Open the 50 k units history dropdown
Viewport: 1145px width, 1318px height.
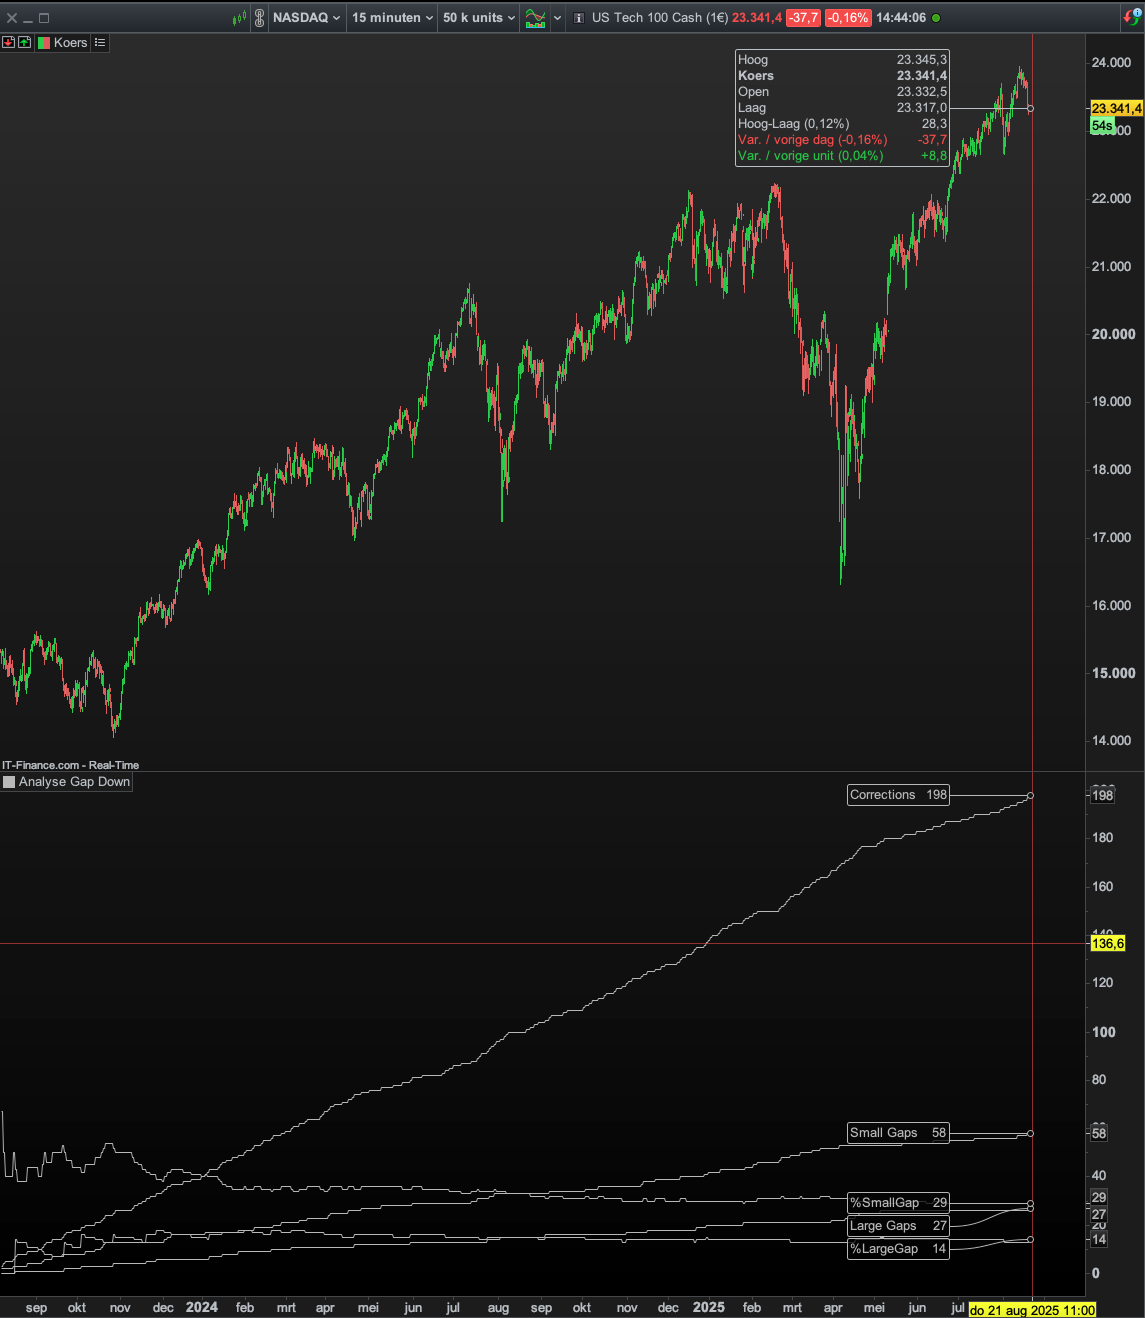479,18
